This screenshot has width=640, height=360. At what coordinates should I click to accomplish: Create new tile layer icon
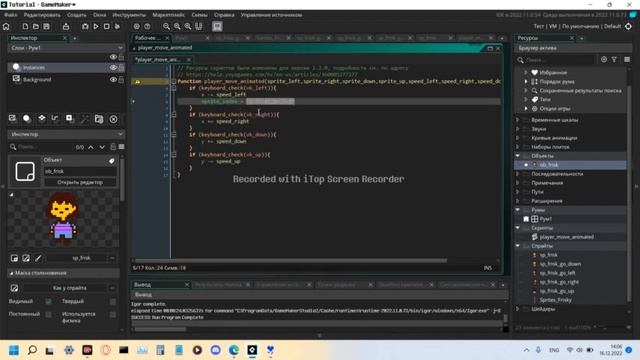point(42,119)
